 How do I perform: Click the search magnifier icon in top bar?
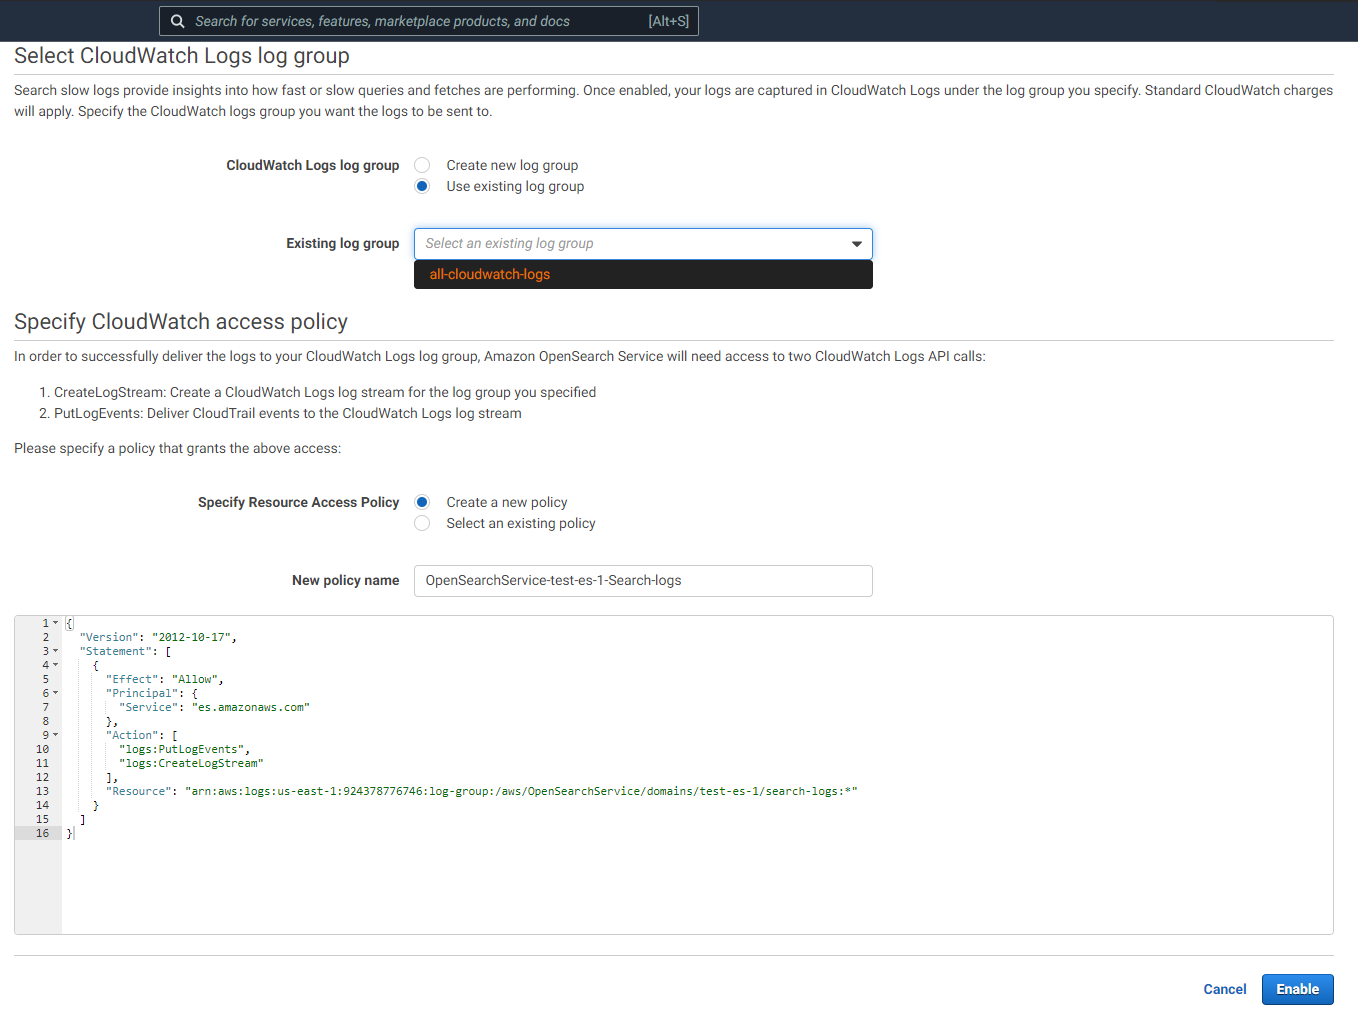pyautogui.click(x=177, y=21)
